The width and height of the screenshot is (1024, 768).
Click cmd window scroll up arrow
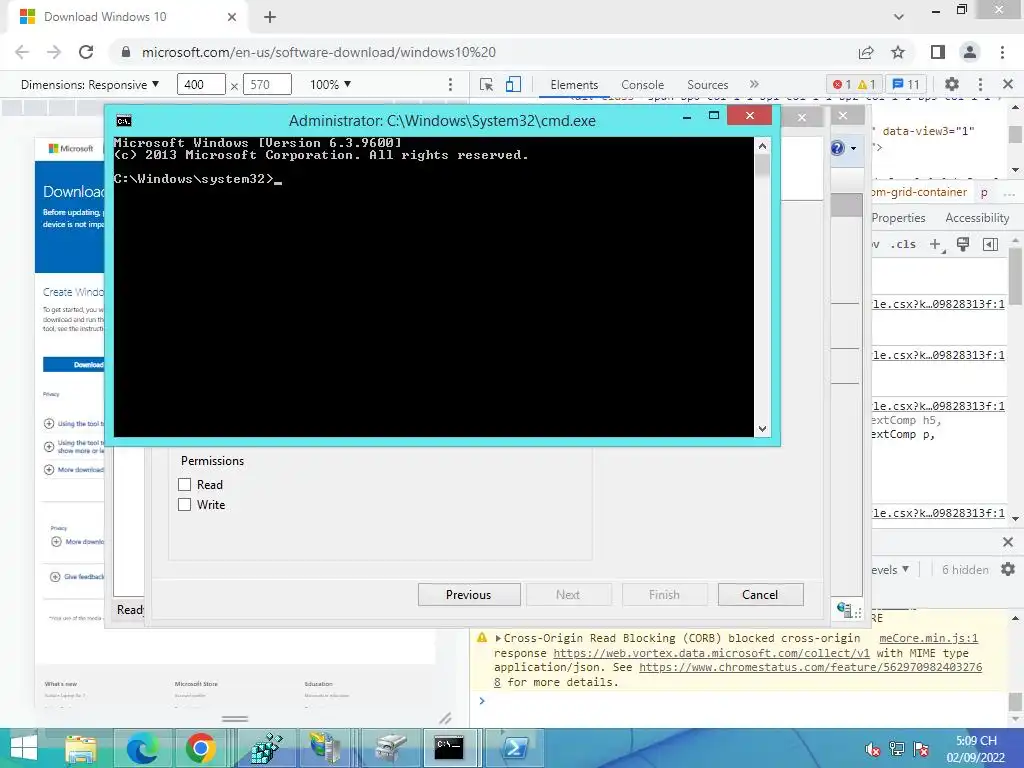click(762, 146)
